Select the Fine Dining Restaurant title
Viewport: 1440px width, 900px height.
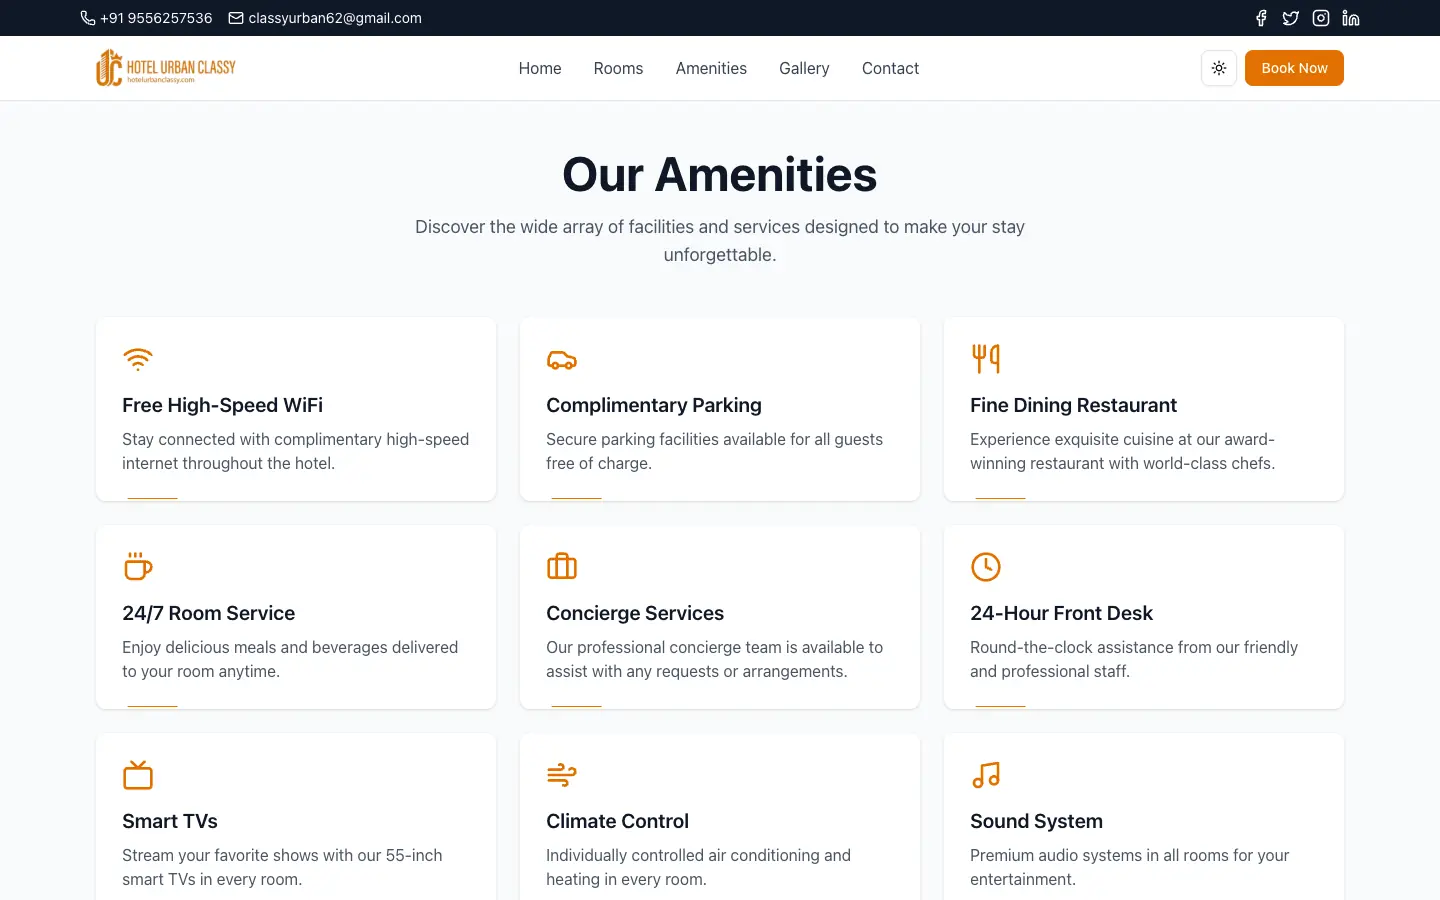point(1073,405)
